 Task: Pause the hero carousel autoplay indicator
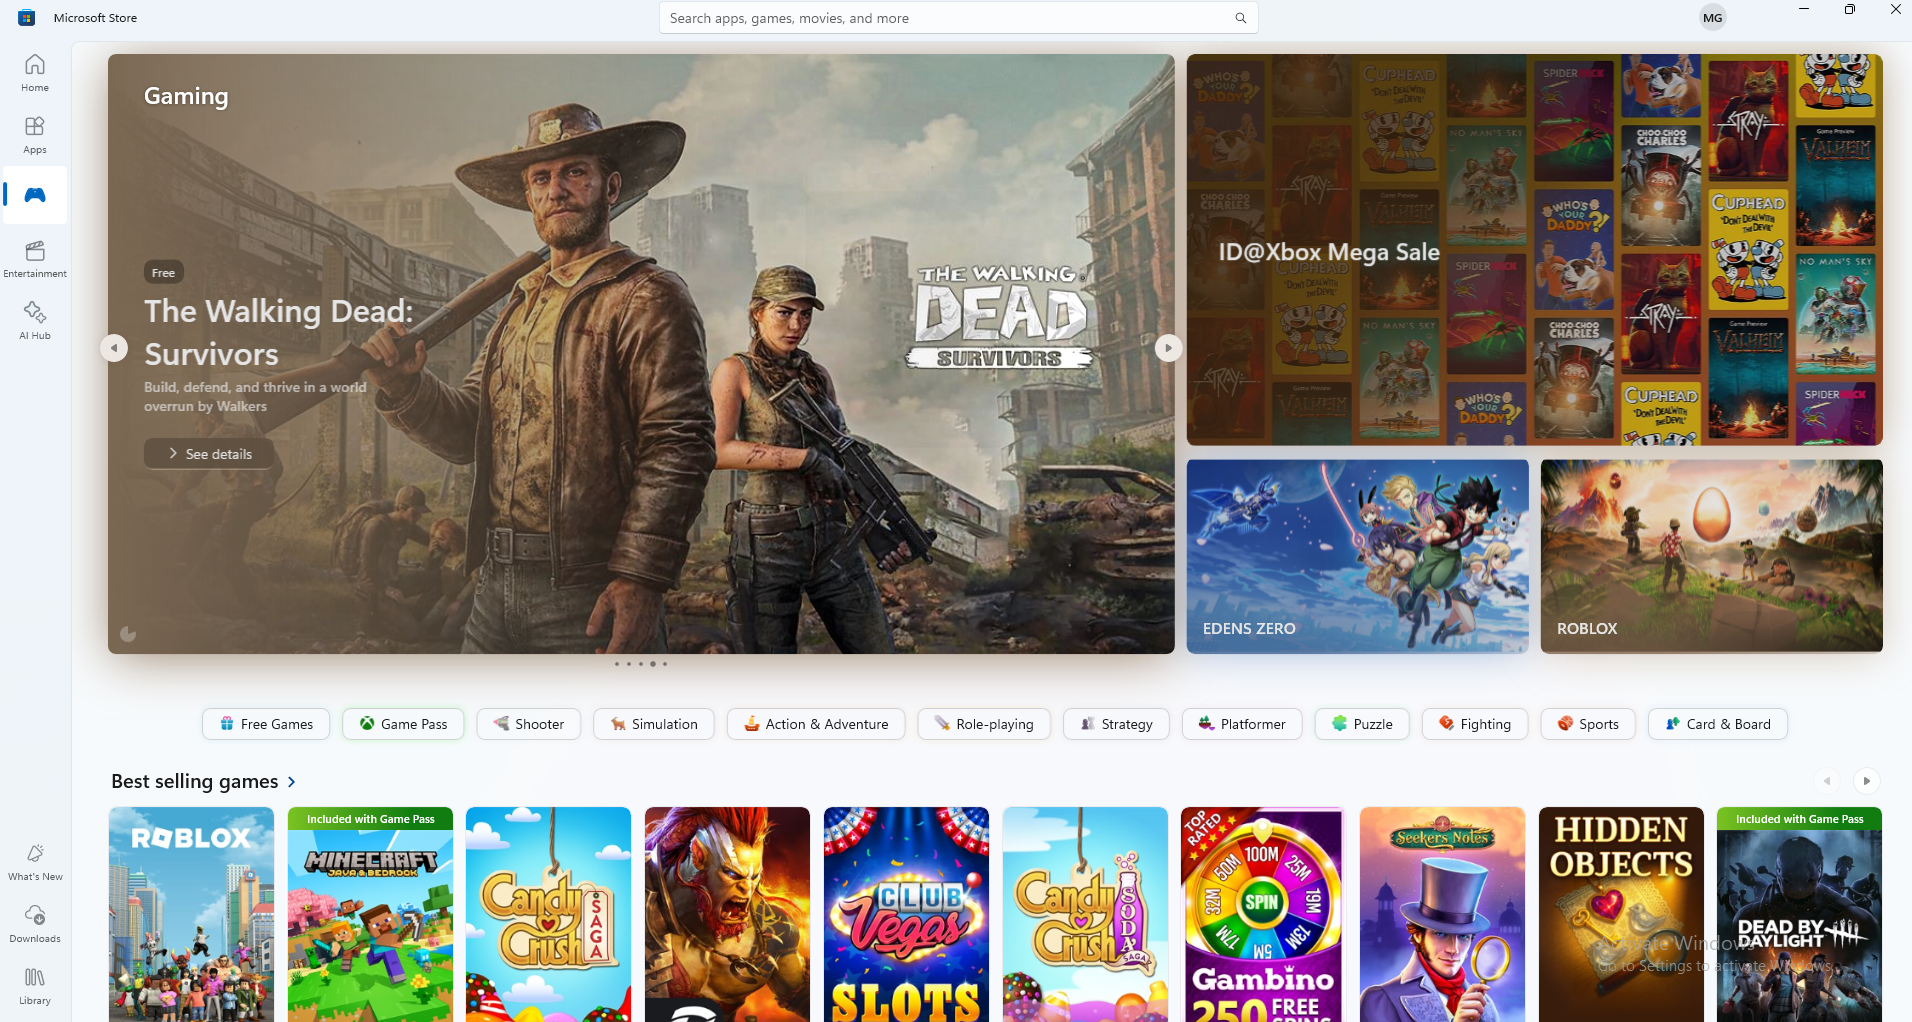click(128, 633)
